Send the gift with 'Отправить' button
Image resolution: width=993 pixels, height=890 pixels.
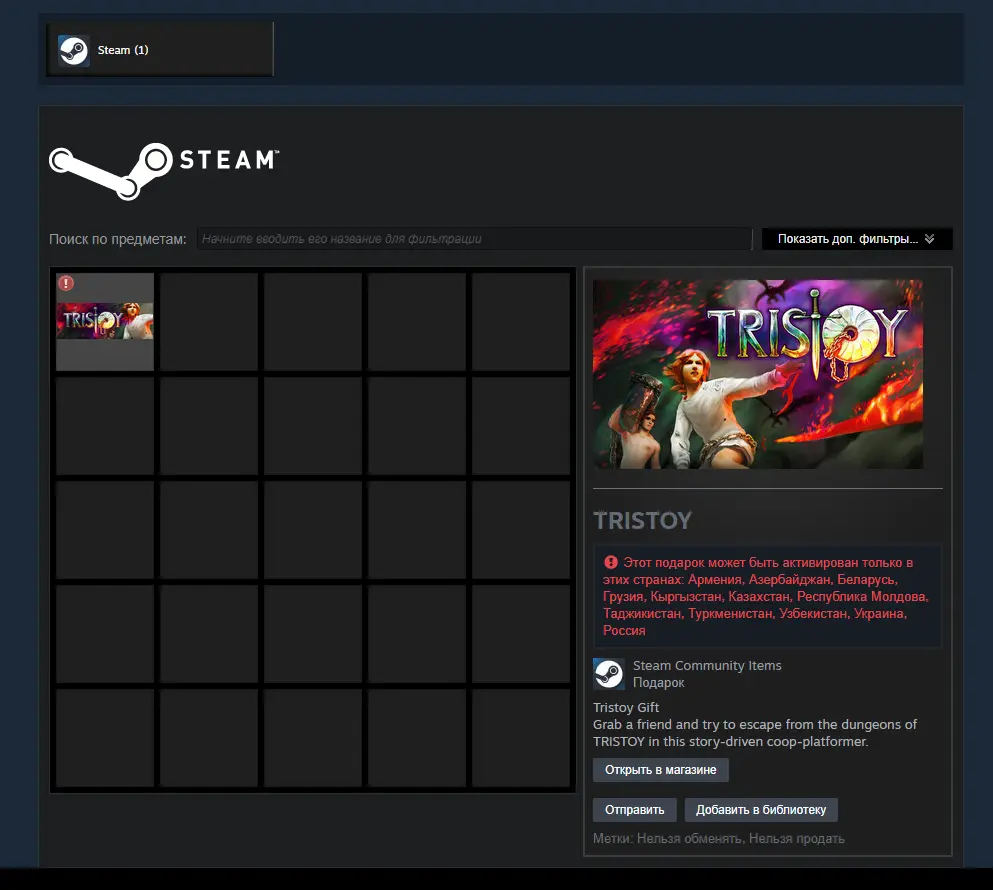[635, 810]
